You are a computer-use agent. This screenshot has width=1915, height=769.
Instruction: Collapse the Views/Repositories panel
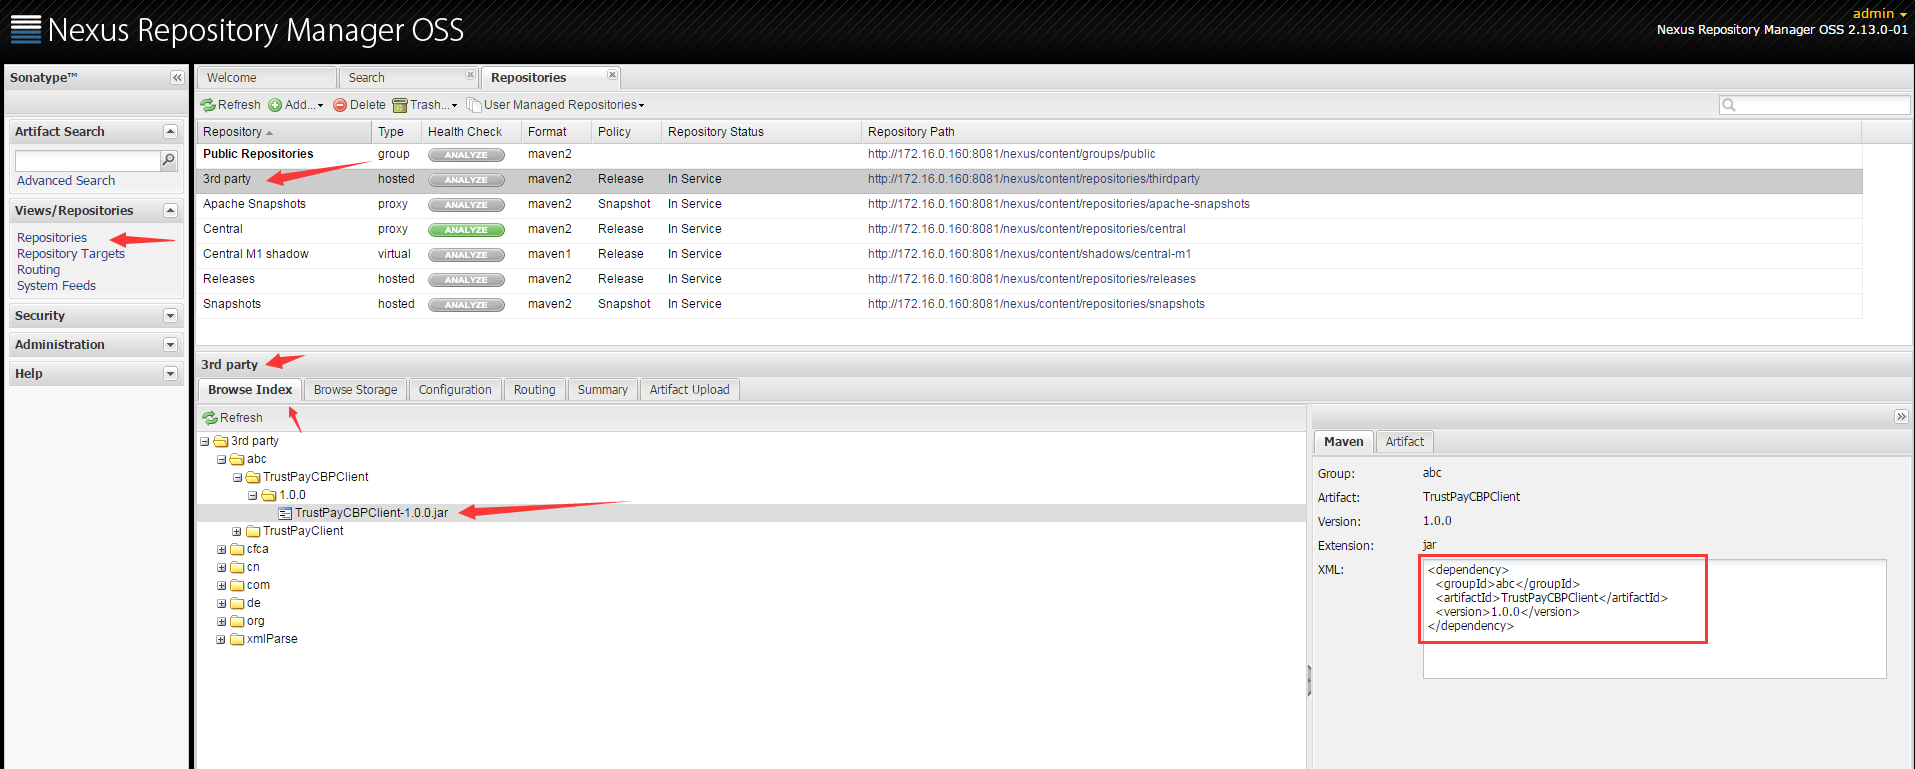pyautogui.click(x=170, y=211)
